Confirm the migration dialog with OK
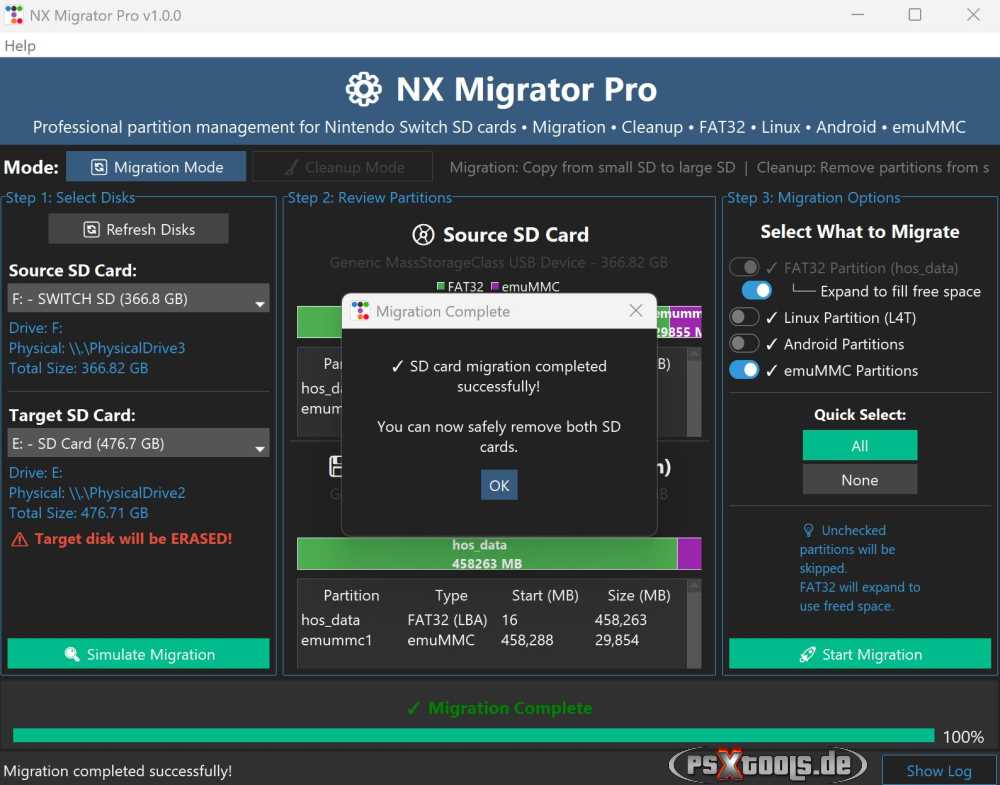 pyautogui.click(x=498, y=485)
